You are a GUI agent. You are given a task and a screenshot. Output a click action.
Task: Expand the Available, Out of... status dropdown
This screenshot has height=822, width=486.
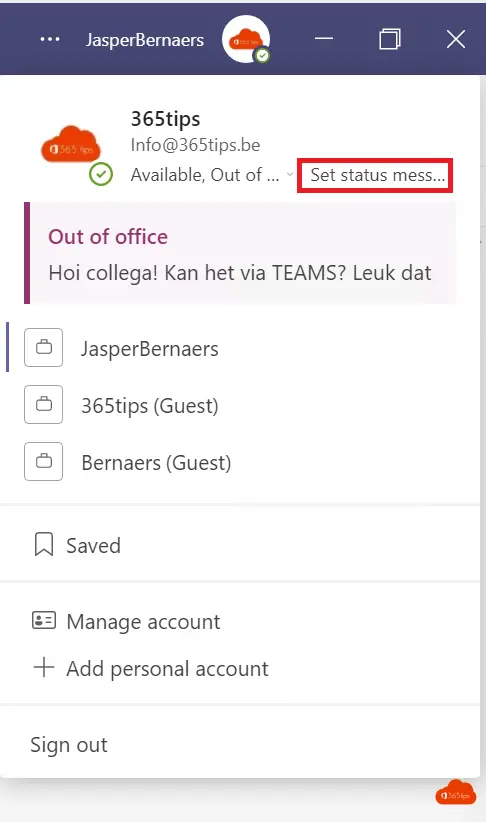pyautogui.click(x=212, y=175)
